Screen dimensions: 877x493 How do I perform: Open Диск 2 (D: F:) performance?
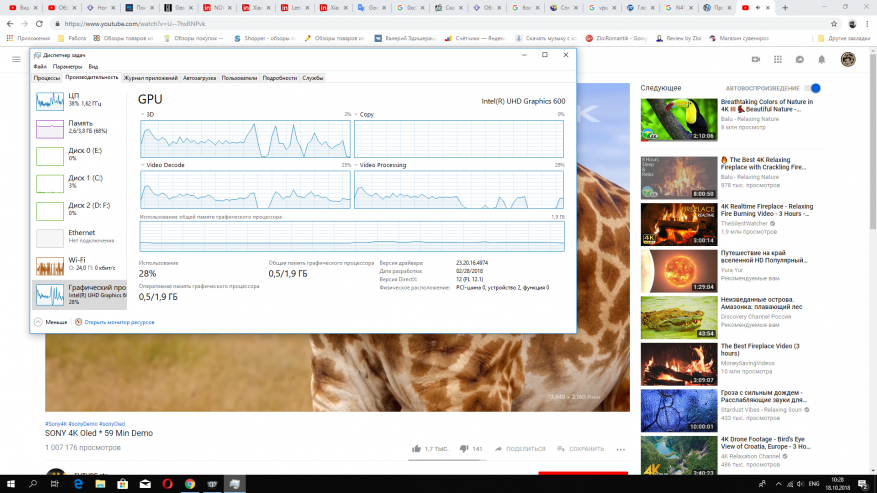coord(79,211)
